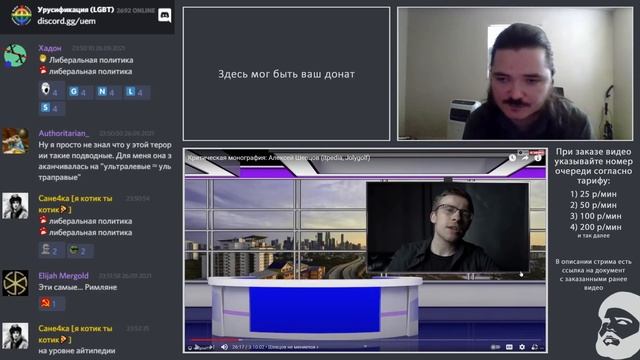Click the Watch later clock icon on video

pyautogui.click(x=513, y=158)
